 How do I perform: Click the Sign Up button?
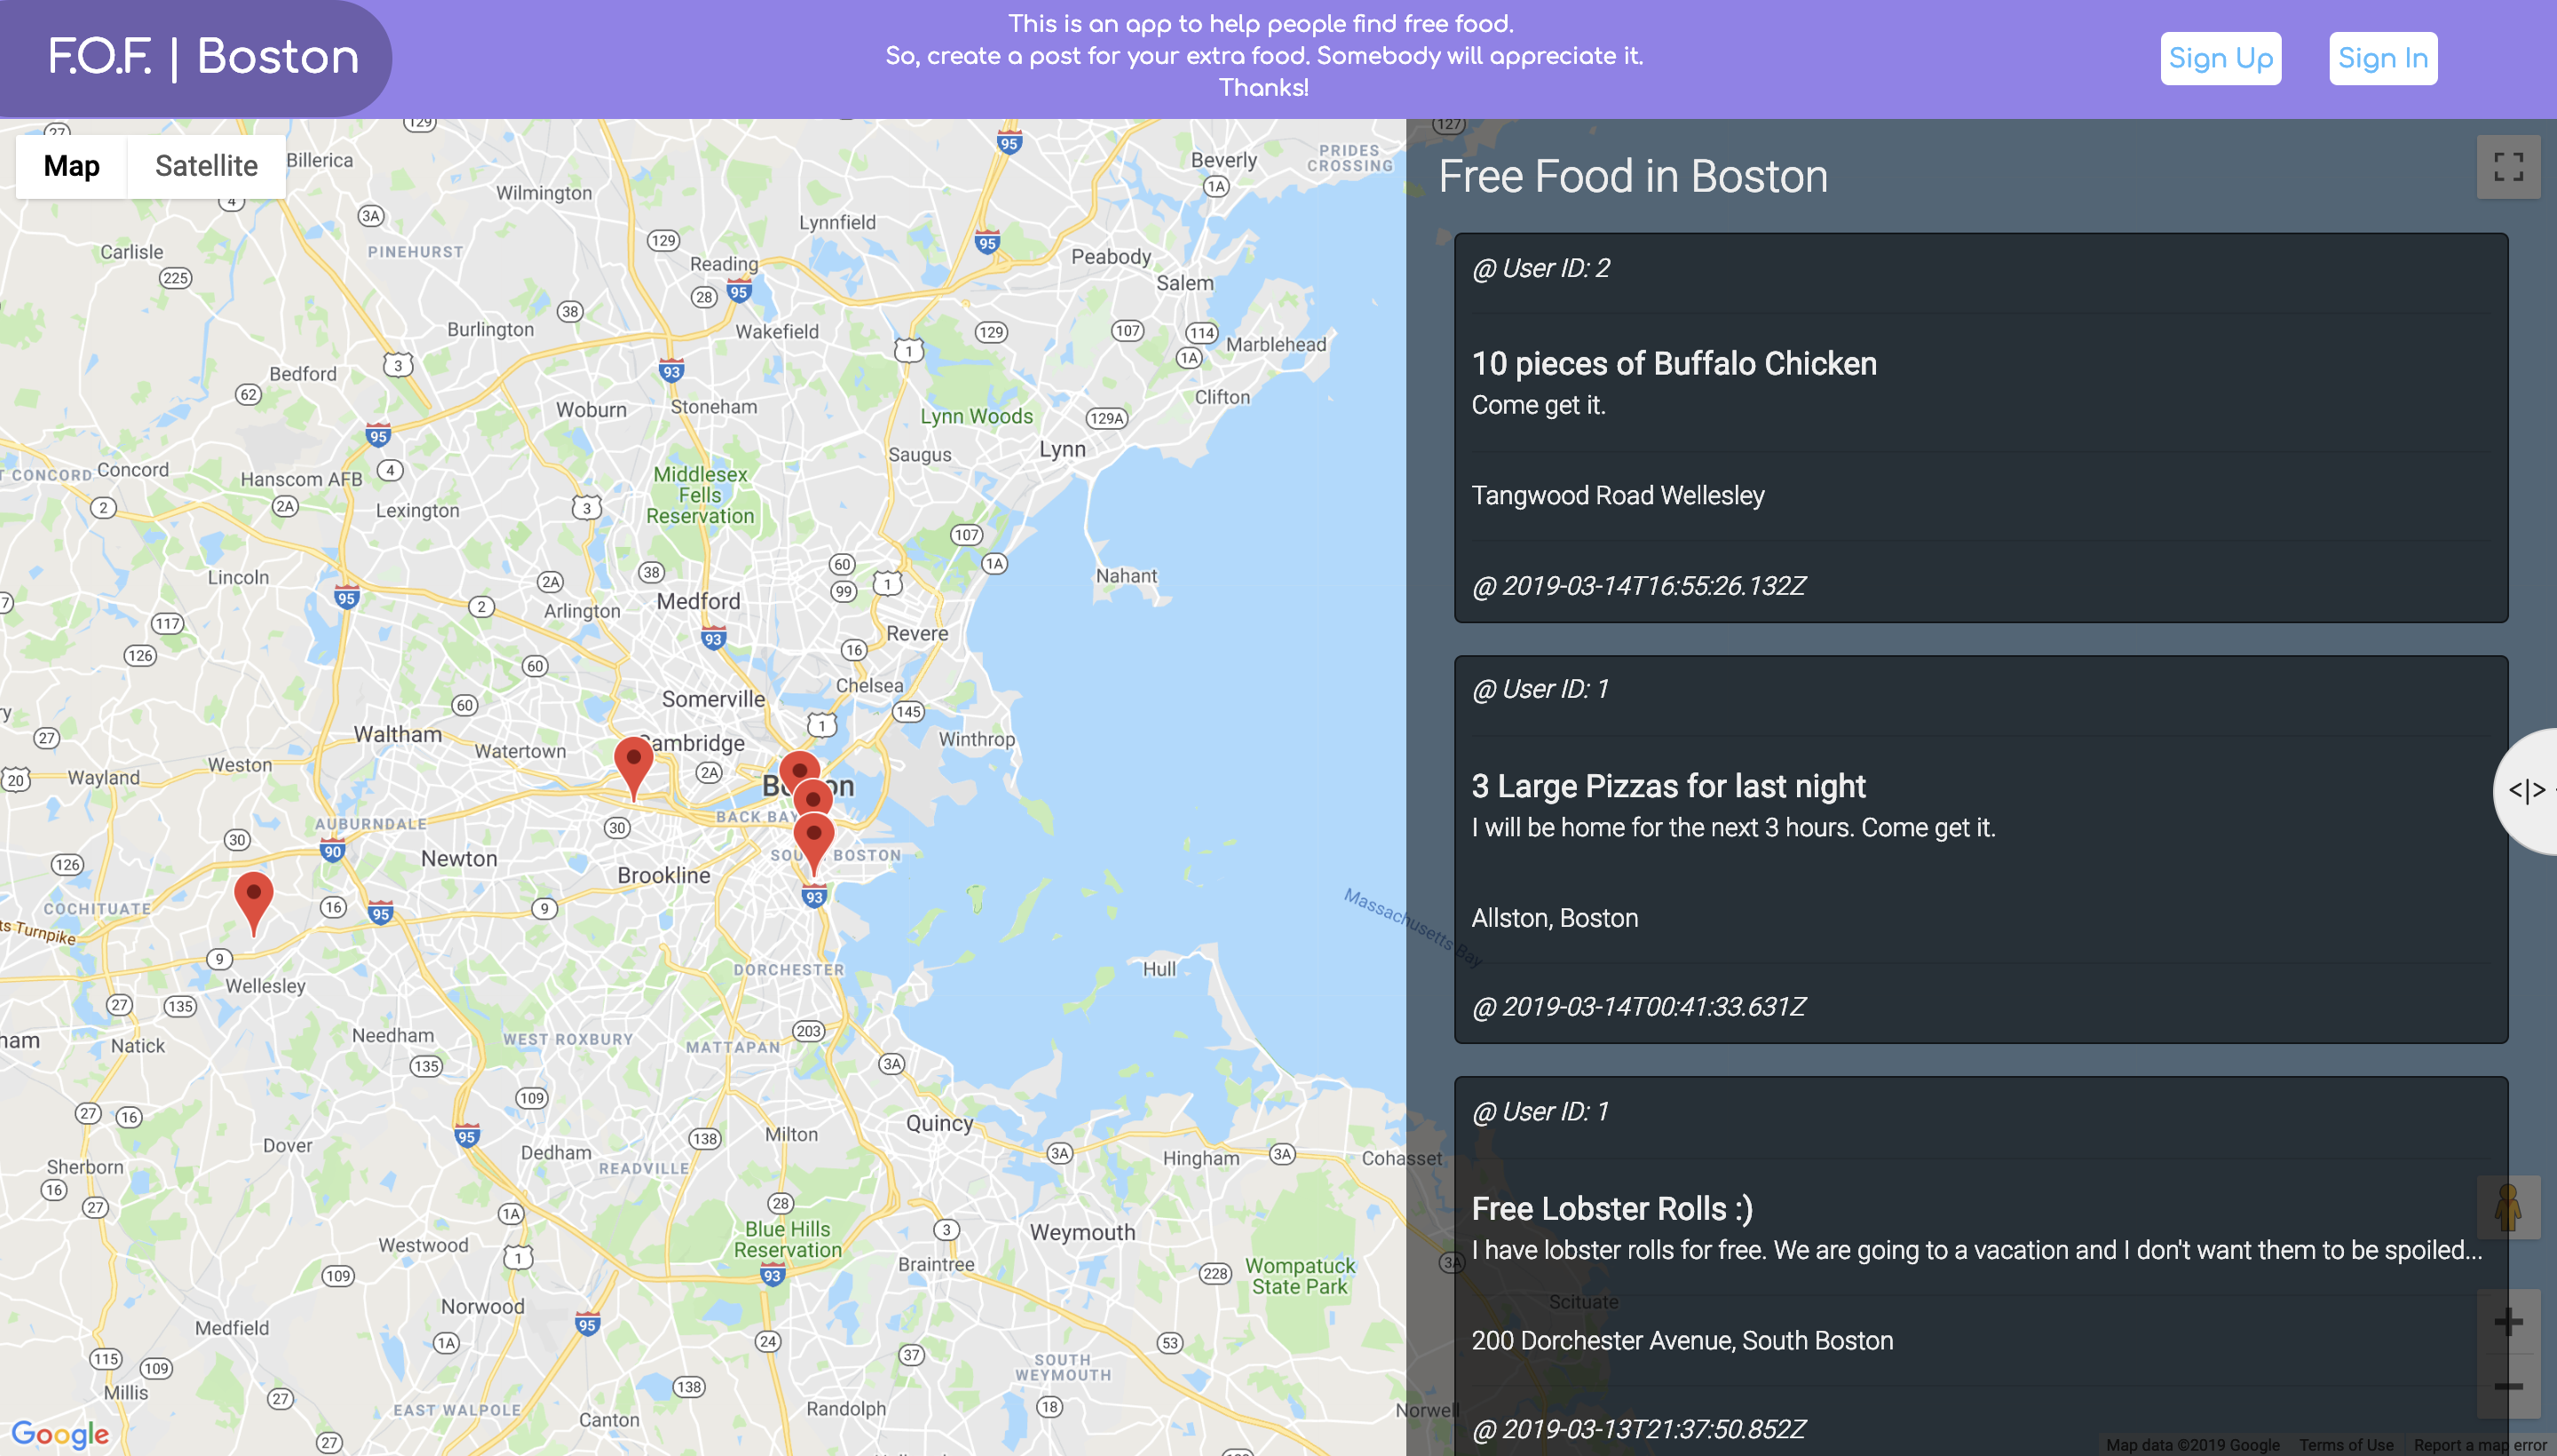(x=2220, y=58)
